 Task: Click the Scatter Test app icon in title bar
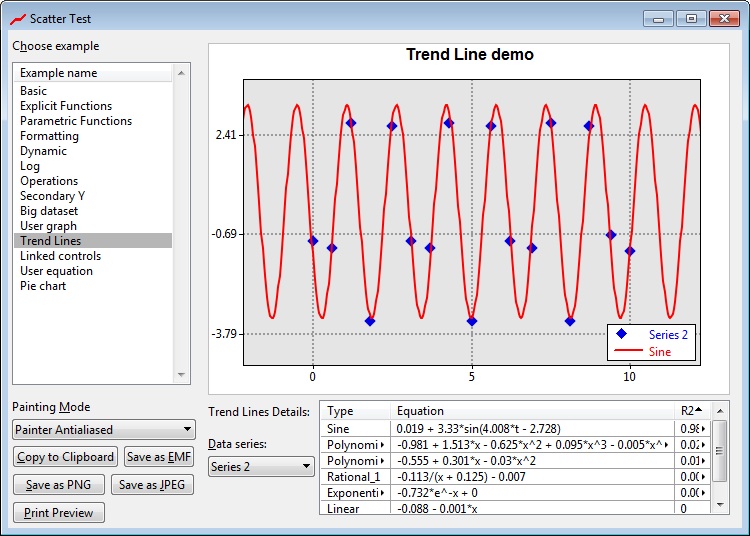pos(17,18)
